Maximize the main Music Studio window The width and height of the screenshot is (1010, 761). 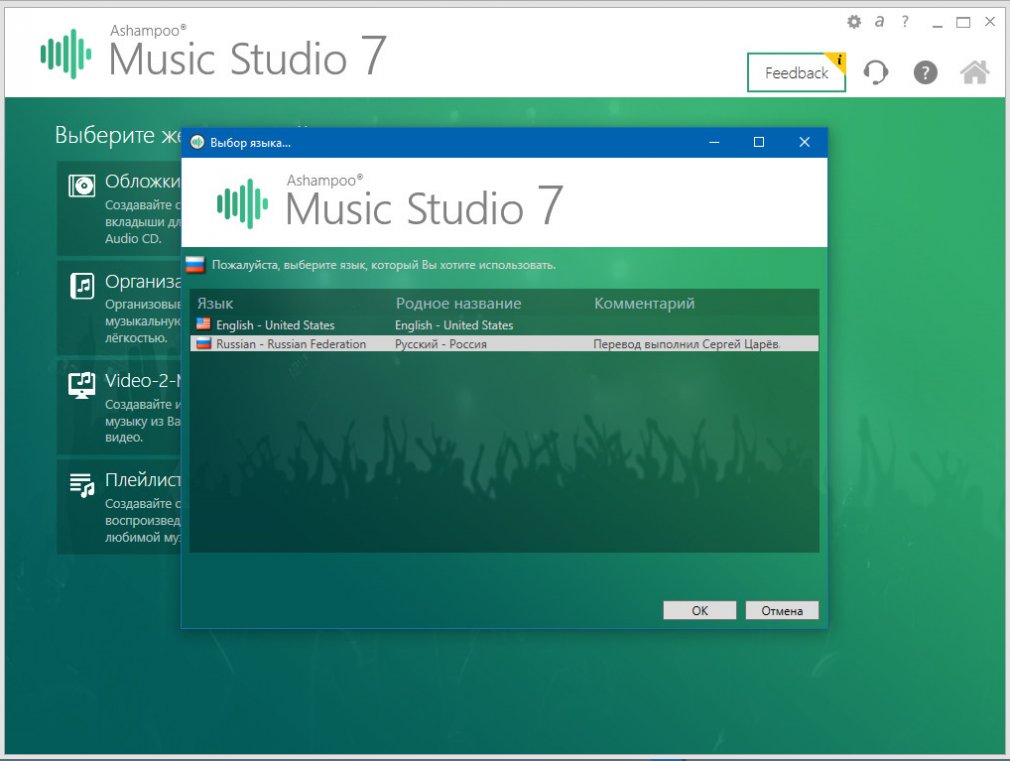[963, 22]
